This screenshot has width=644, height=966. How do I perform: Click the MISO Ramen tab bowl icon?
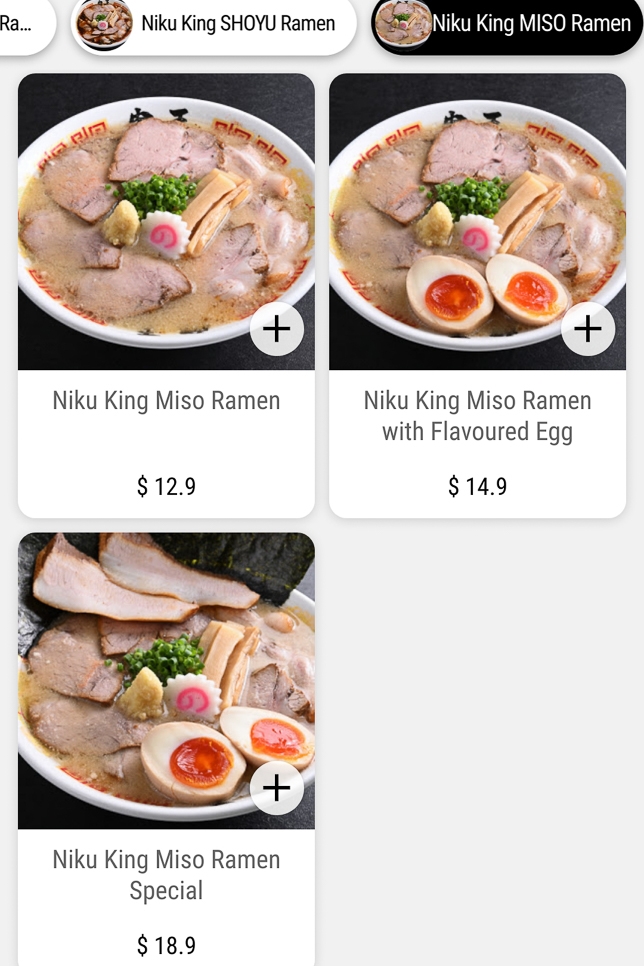402,24
